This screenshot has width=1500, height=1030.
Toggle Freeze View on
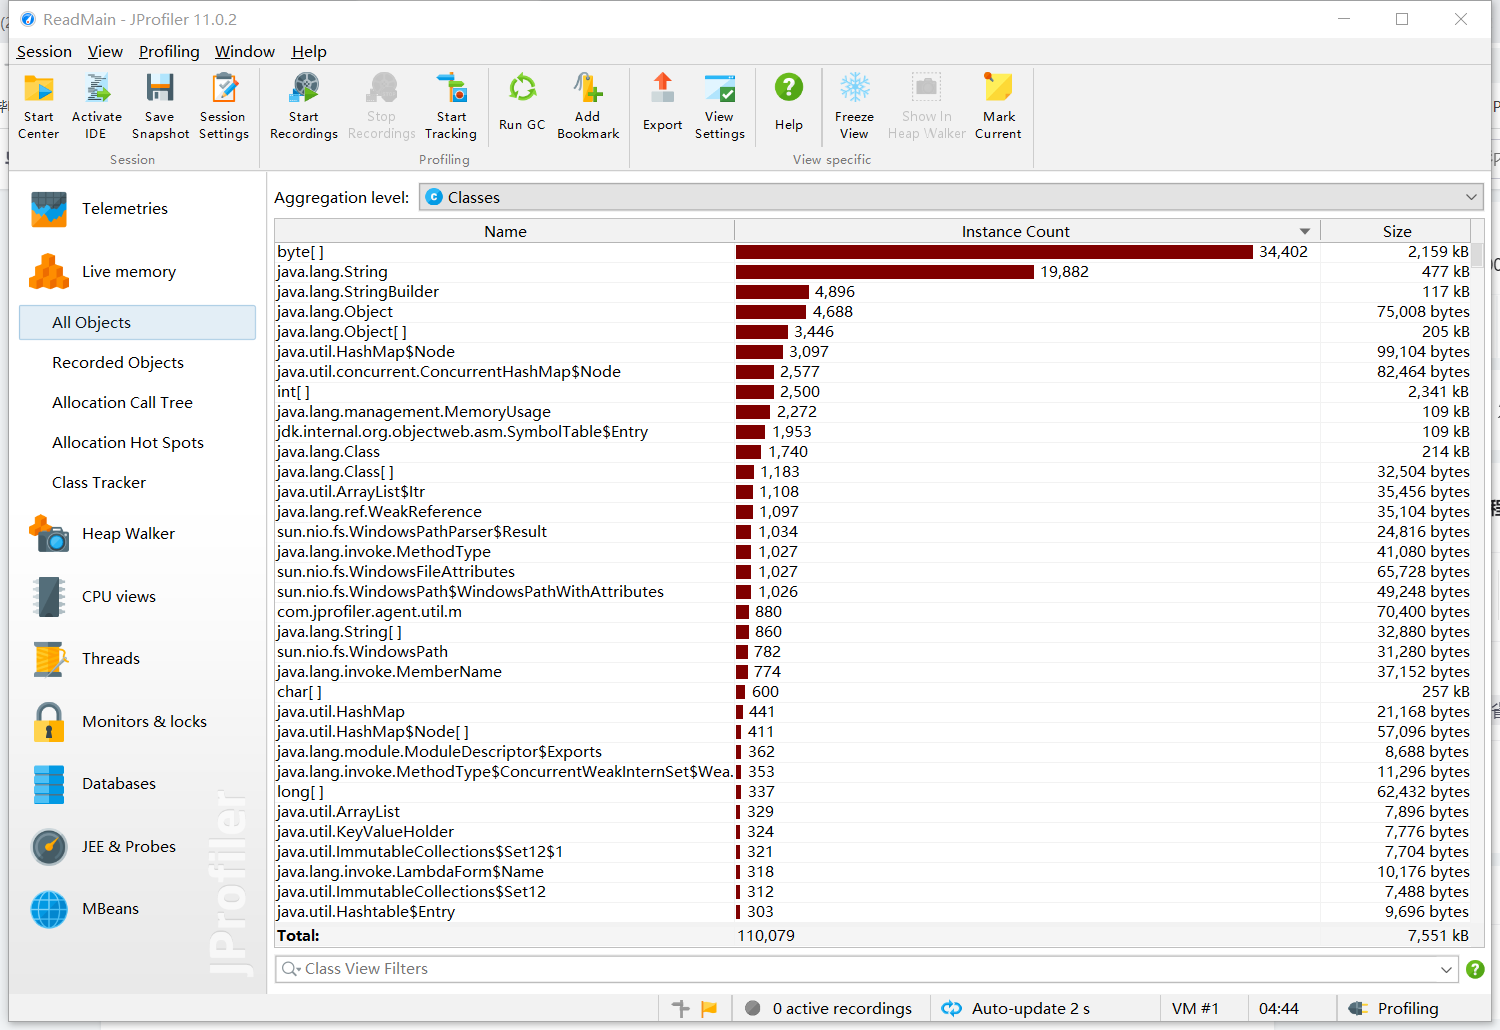click(854, 105)
